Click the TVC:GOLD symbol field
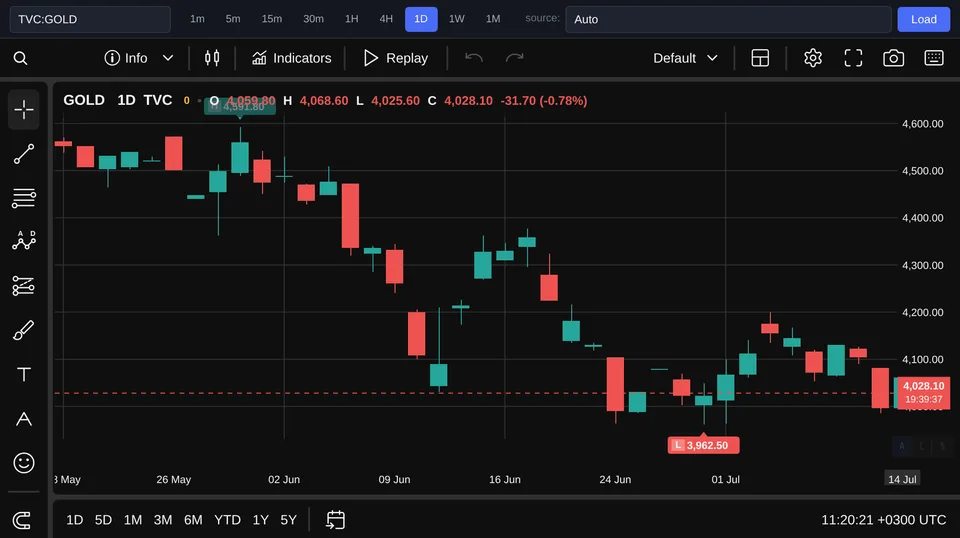 point(90,19)
